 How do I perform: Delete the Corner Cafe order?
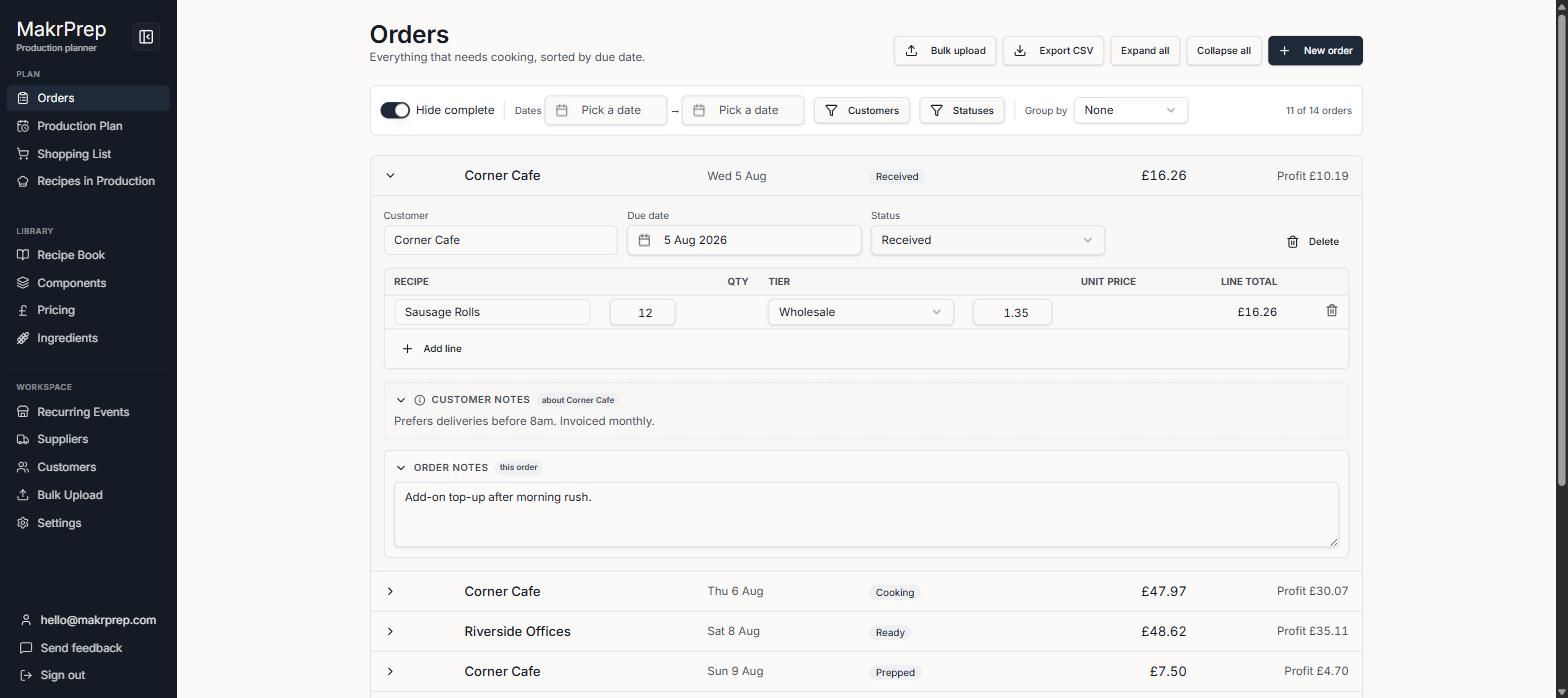(x=1312, y=241)
